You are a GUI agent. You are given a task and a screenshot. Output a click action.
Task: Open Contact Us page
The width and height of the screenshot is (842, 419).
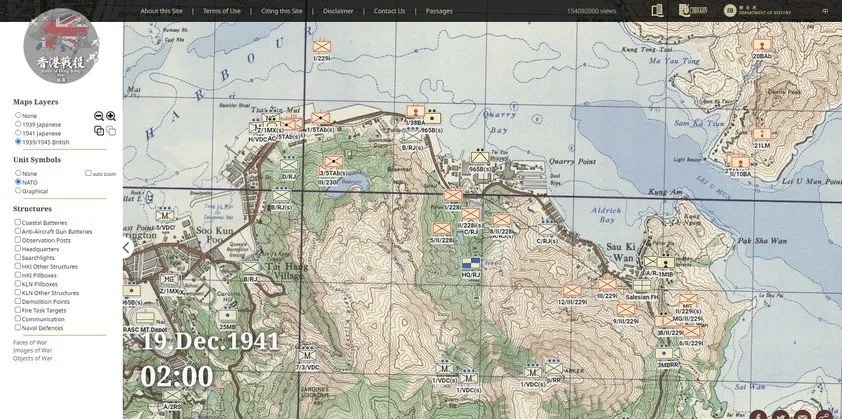click(389, 11)
